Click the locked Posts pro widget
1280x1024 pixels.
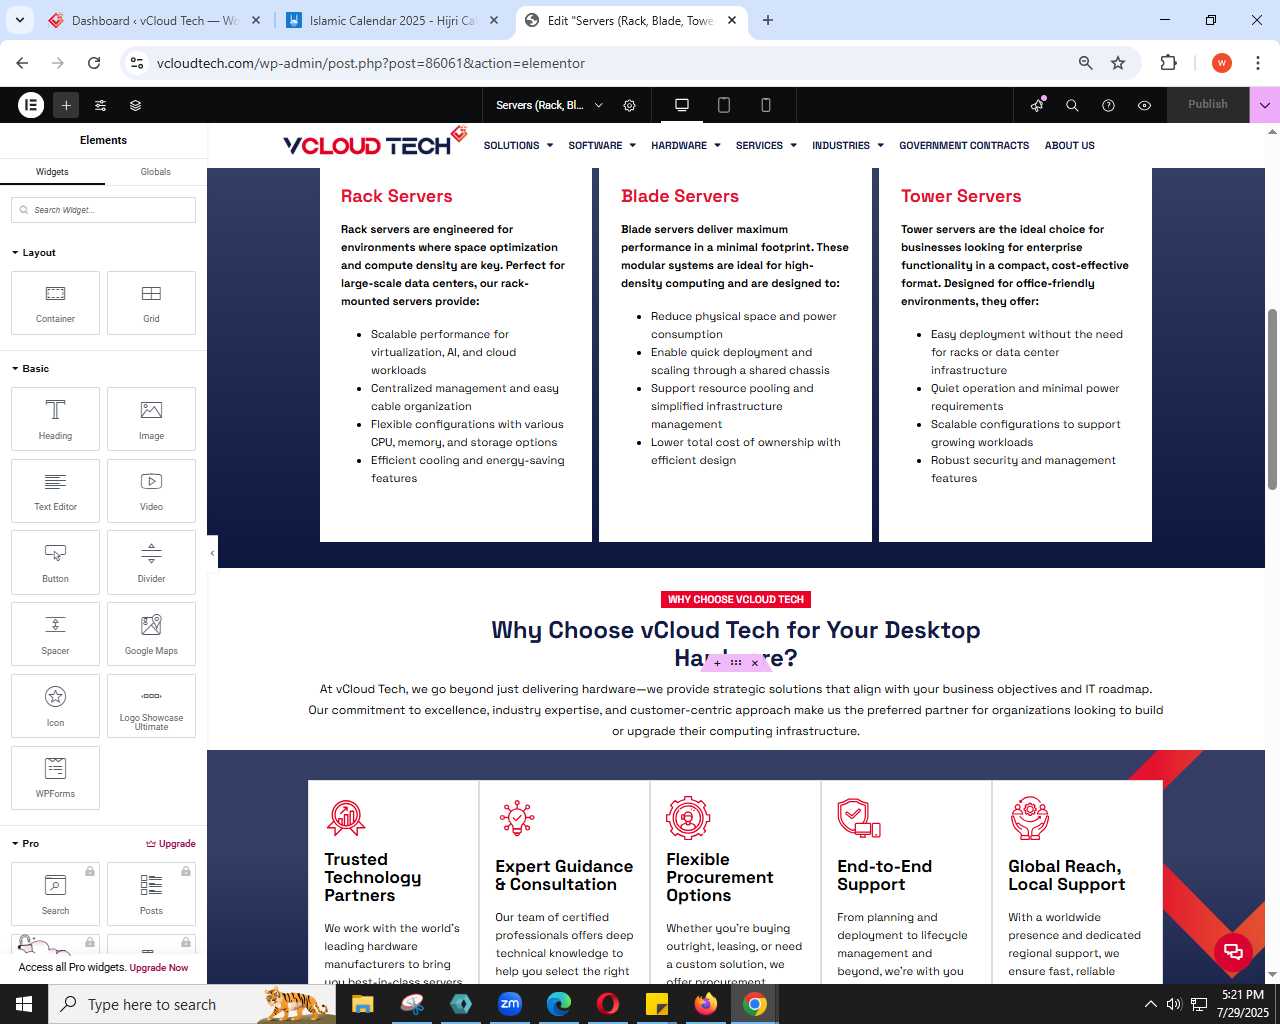click(151, 894)
